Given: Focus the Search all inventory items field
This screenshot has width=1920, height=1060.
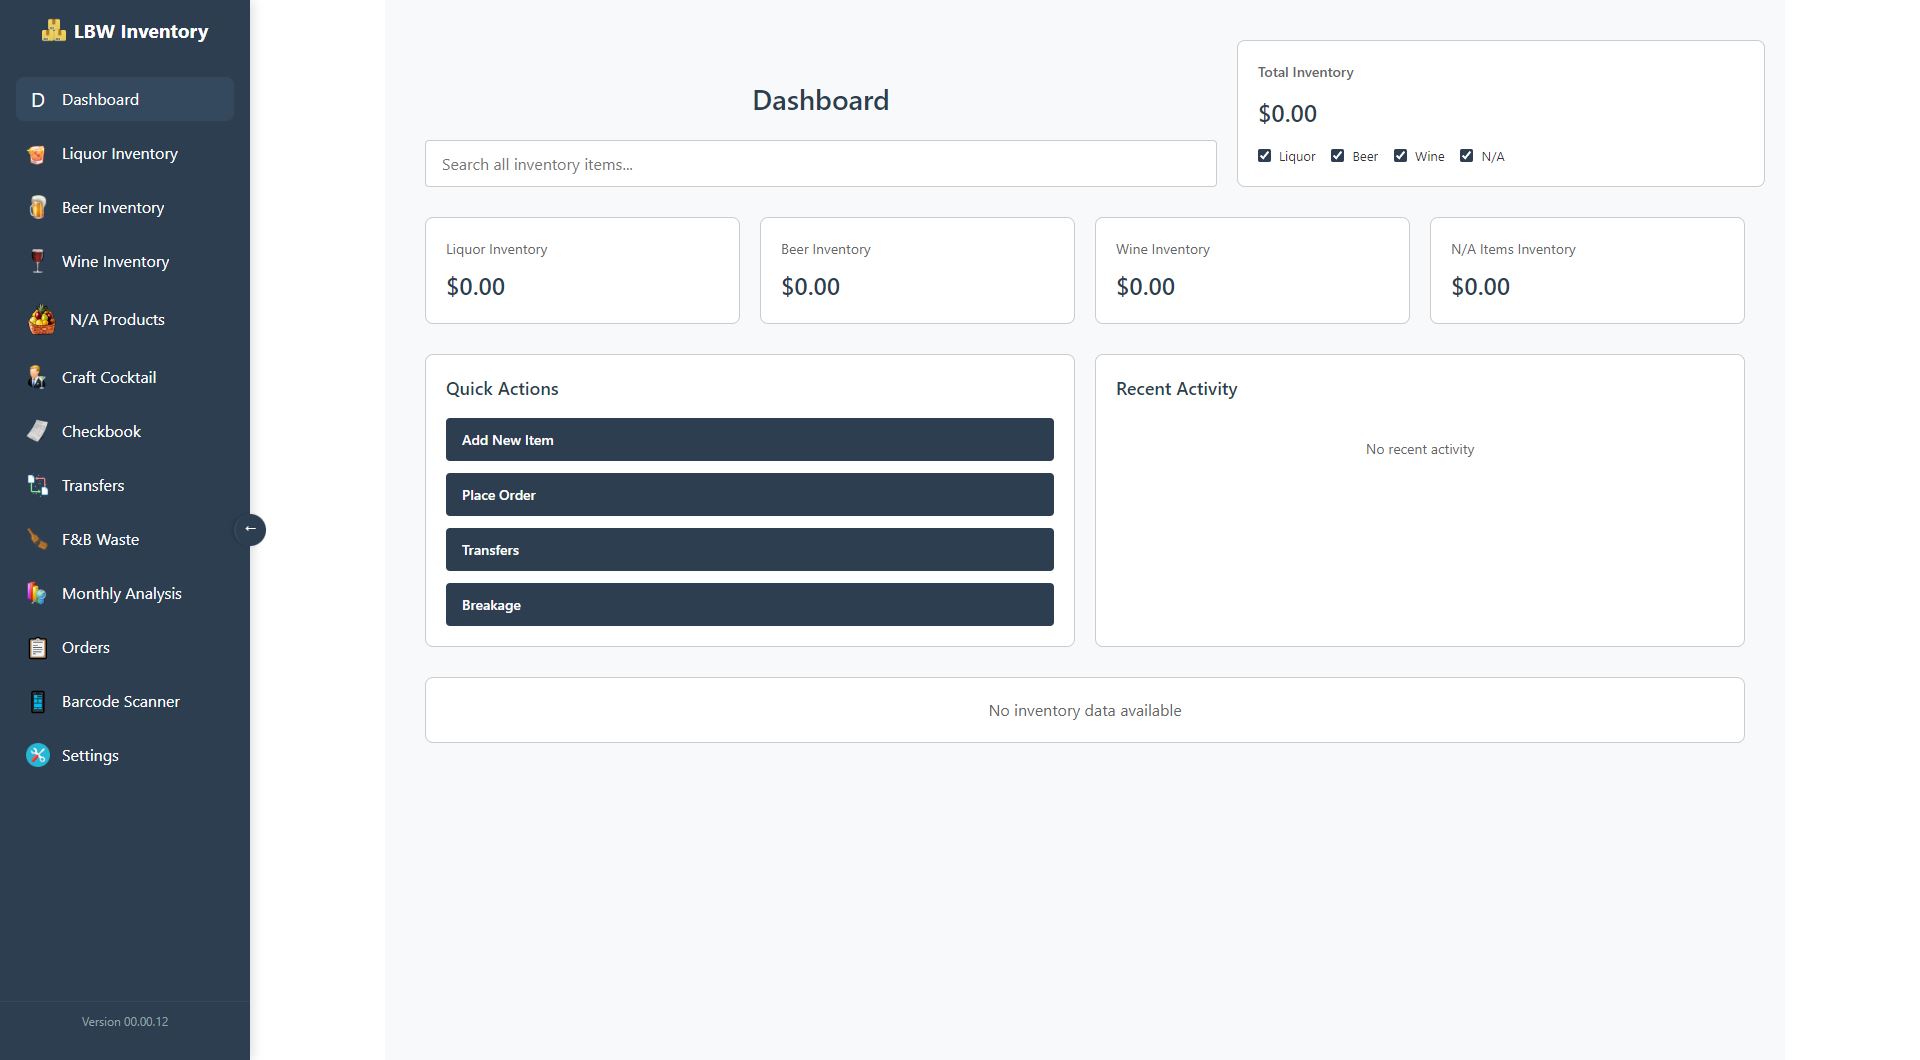Looking at the screenshot, I should 820,164.
